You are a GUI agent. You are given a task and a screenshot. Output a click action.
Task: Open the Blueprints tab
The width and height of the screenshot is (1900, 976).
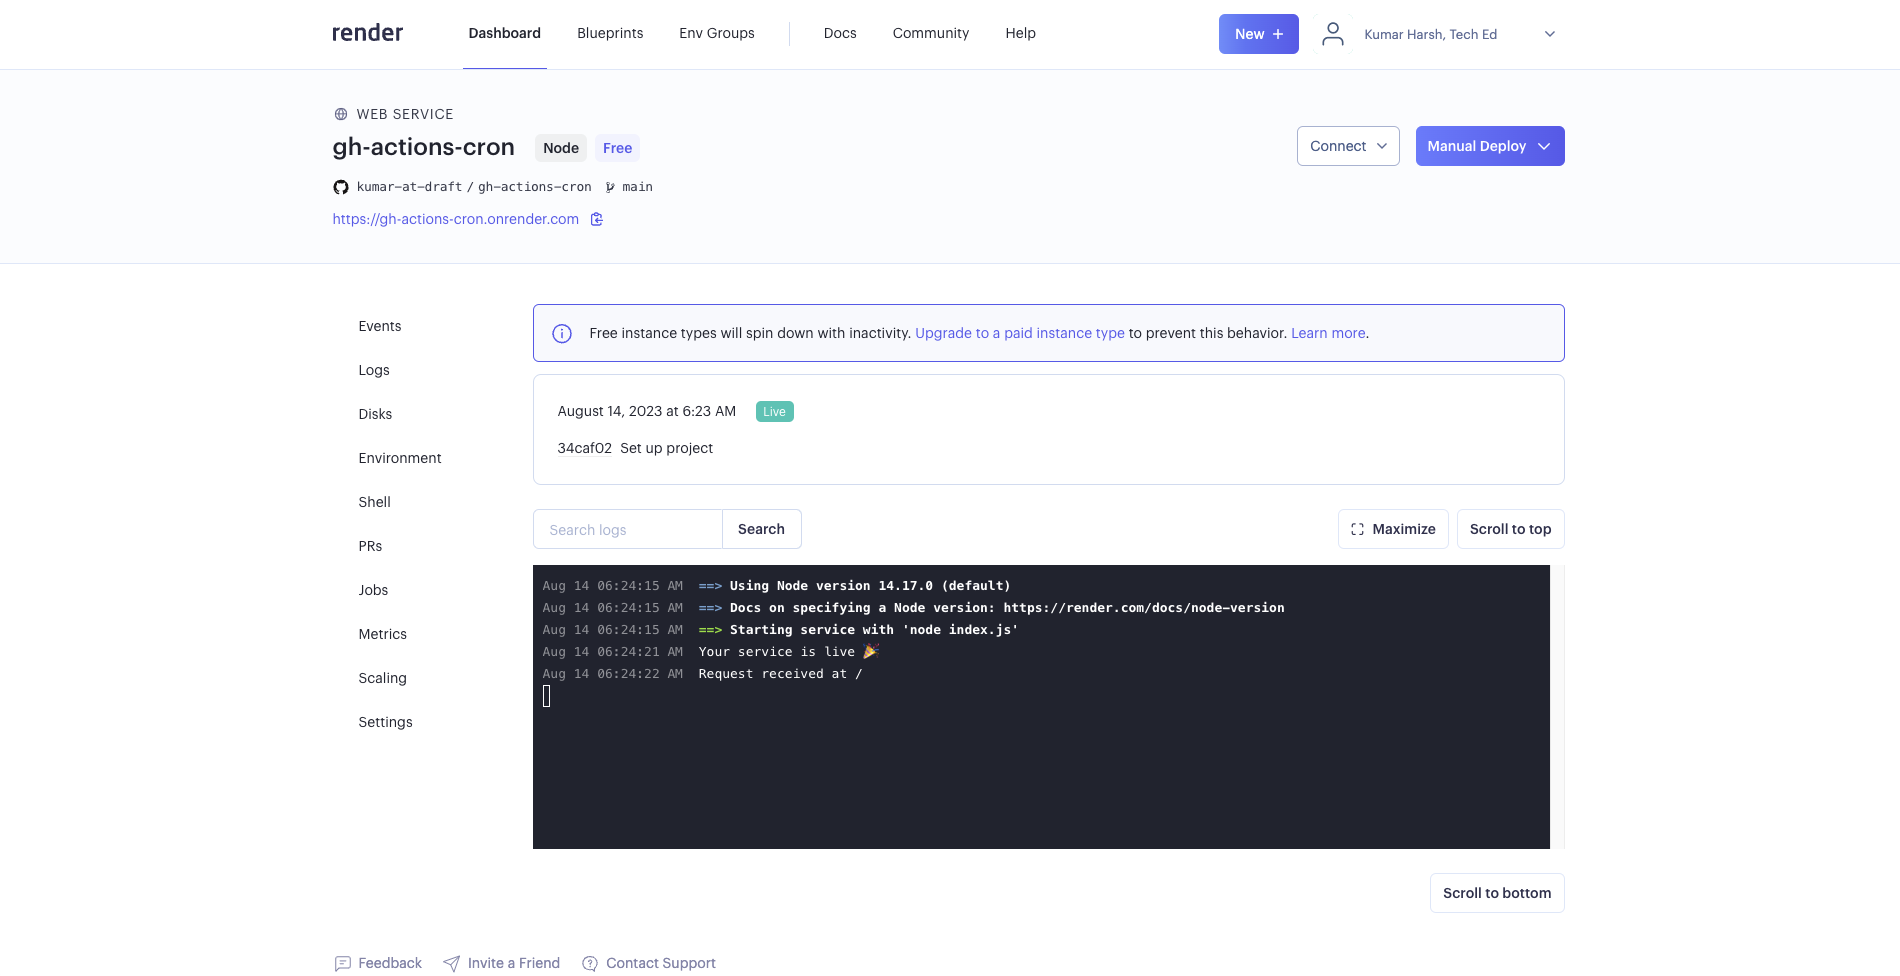(x=610, y=33)
